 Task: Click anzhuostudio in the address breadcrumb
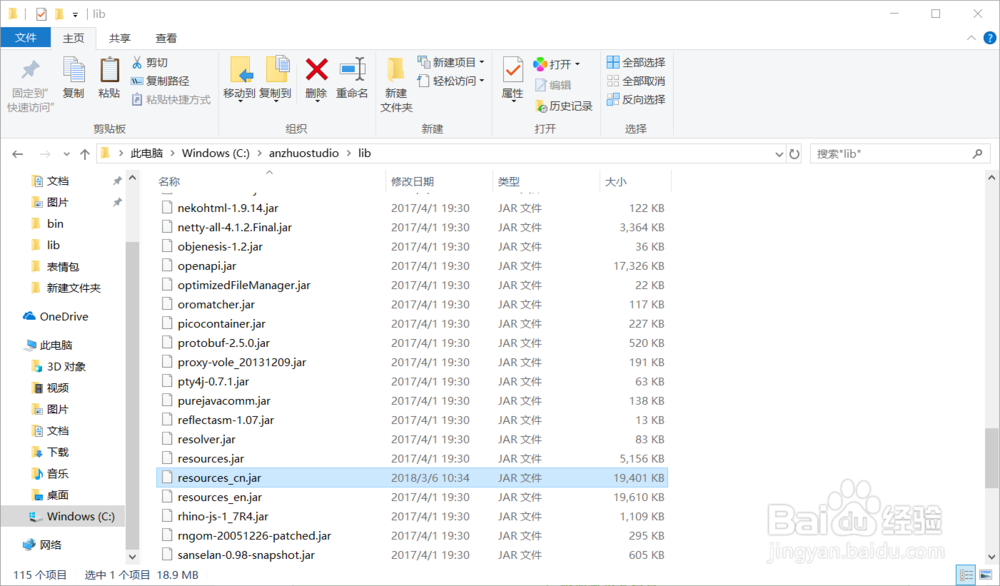coord(304,154)
